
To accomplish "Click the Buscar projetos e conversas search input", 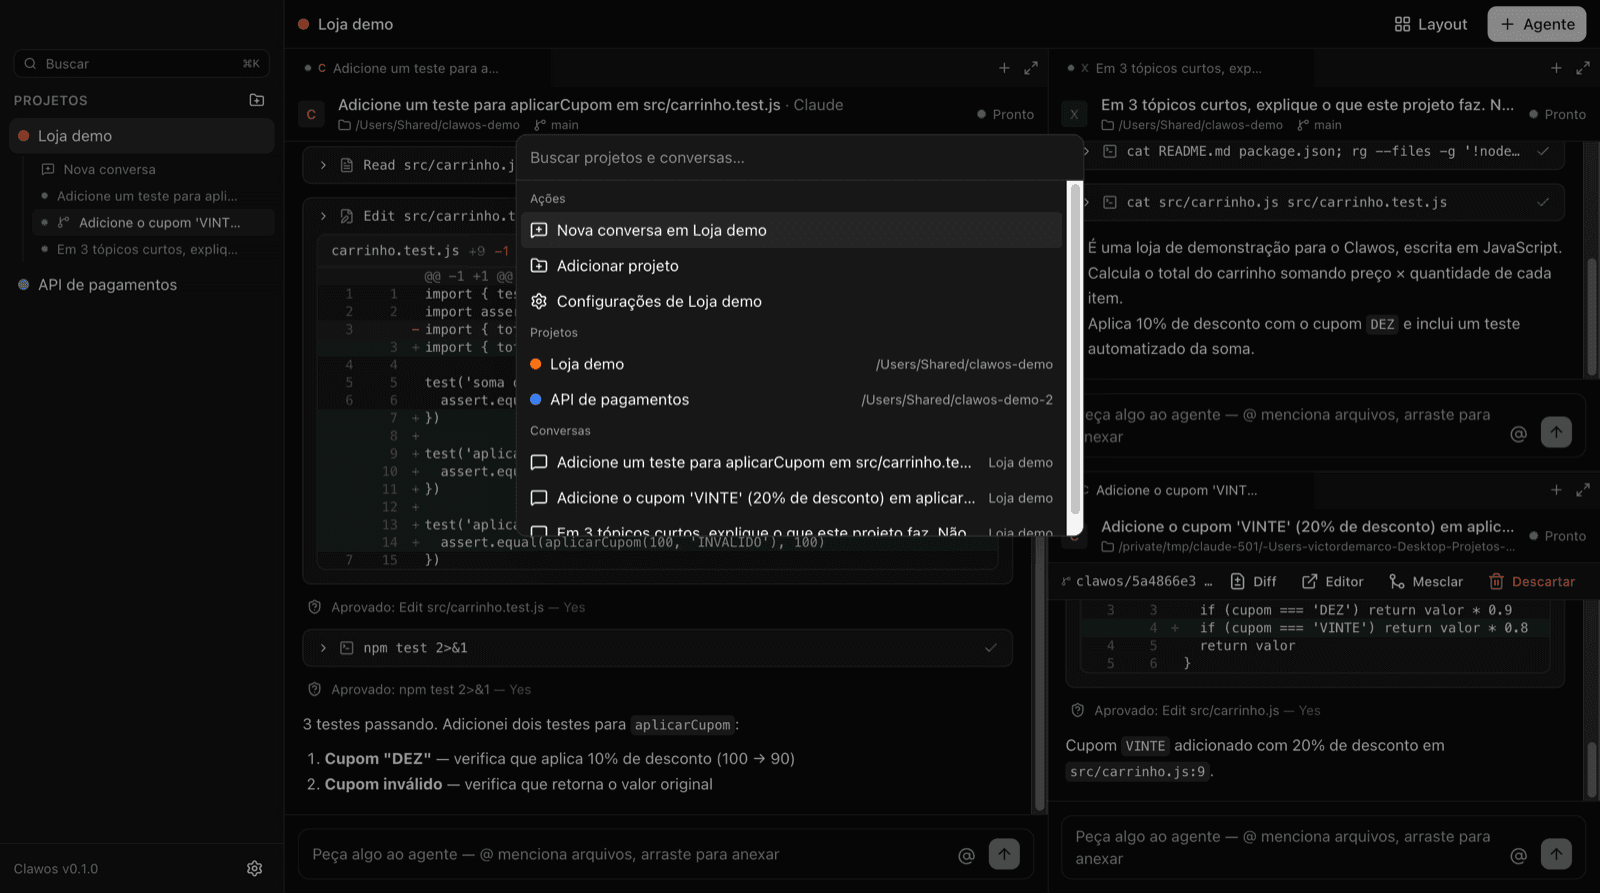I will click(x=798, y=158).
